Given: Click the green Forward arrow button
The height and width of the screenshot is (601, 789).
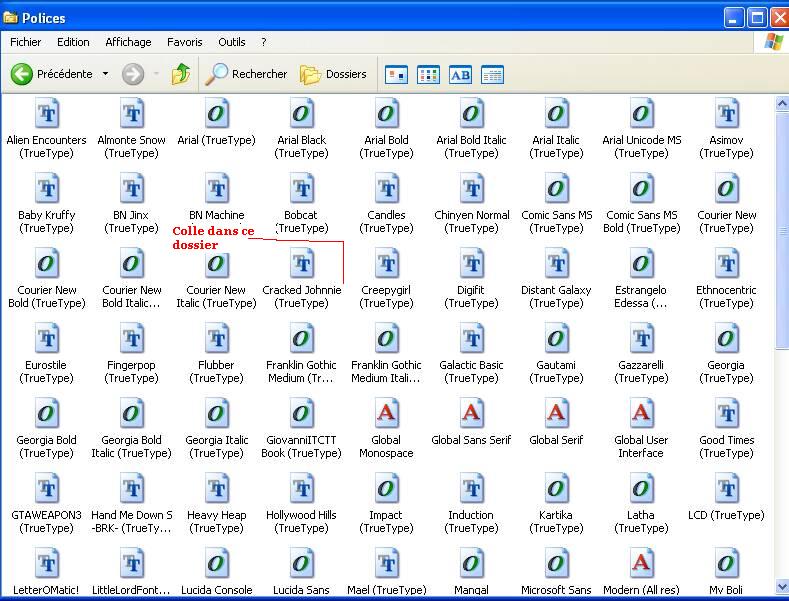Looking at the screenshot, I should (x=133, y=74).
